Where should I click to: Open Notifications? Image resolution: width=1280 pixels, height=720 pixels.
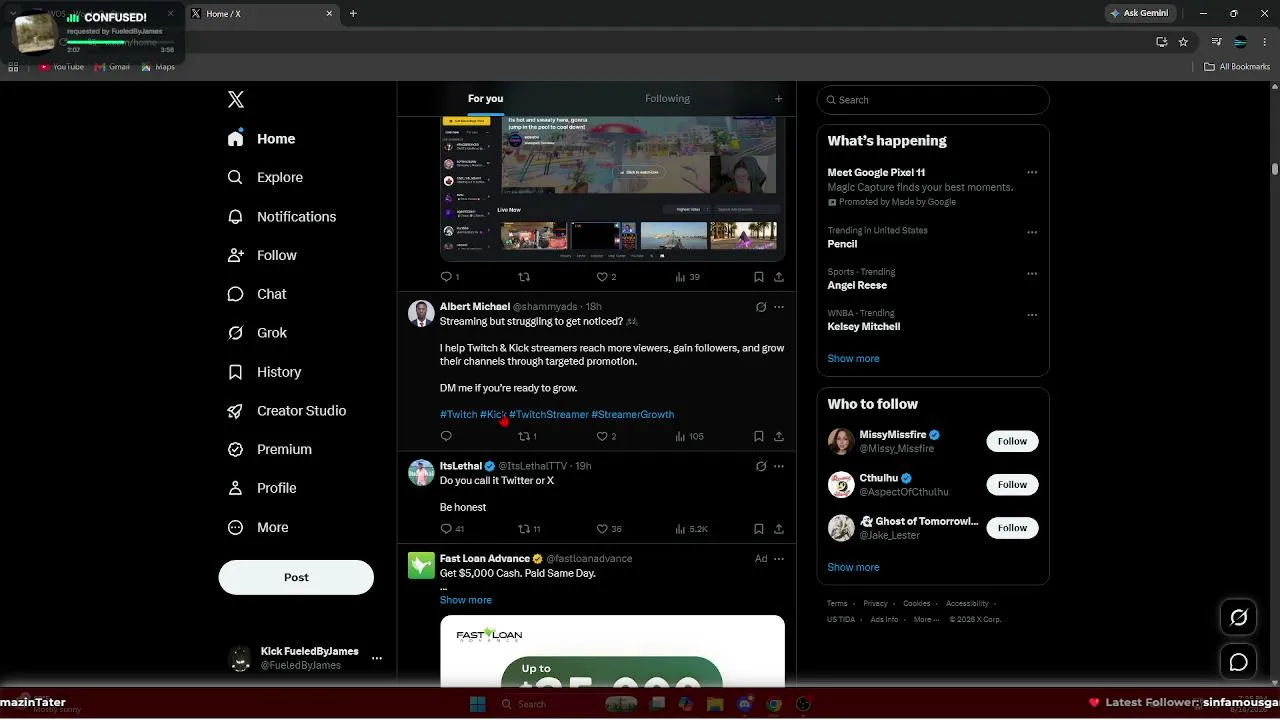(282, 216)
